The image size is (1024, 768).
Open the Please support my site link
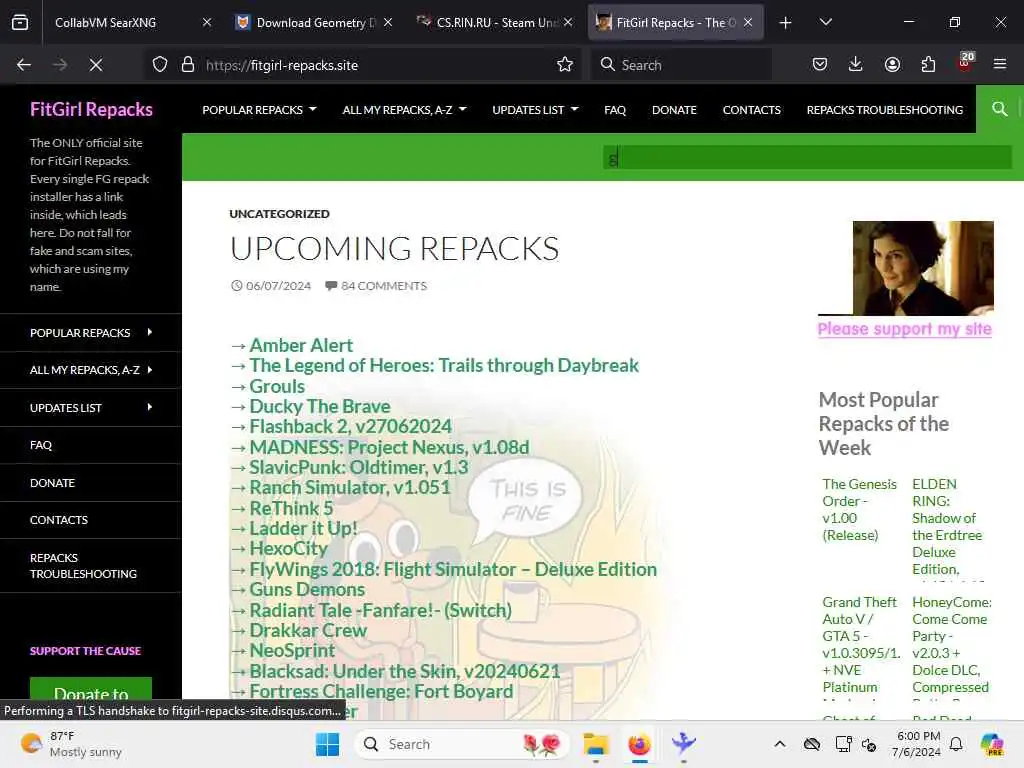tap(904, 328)
